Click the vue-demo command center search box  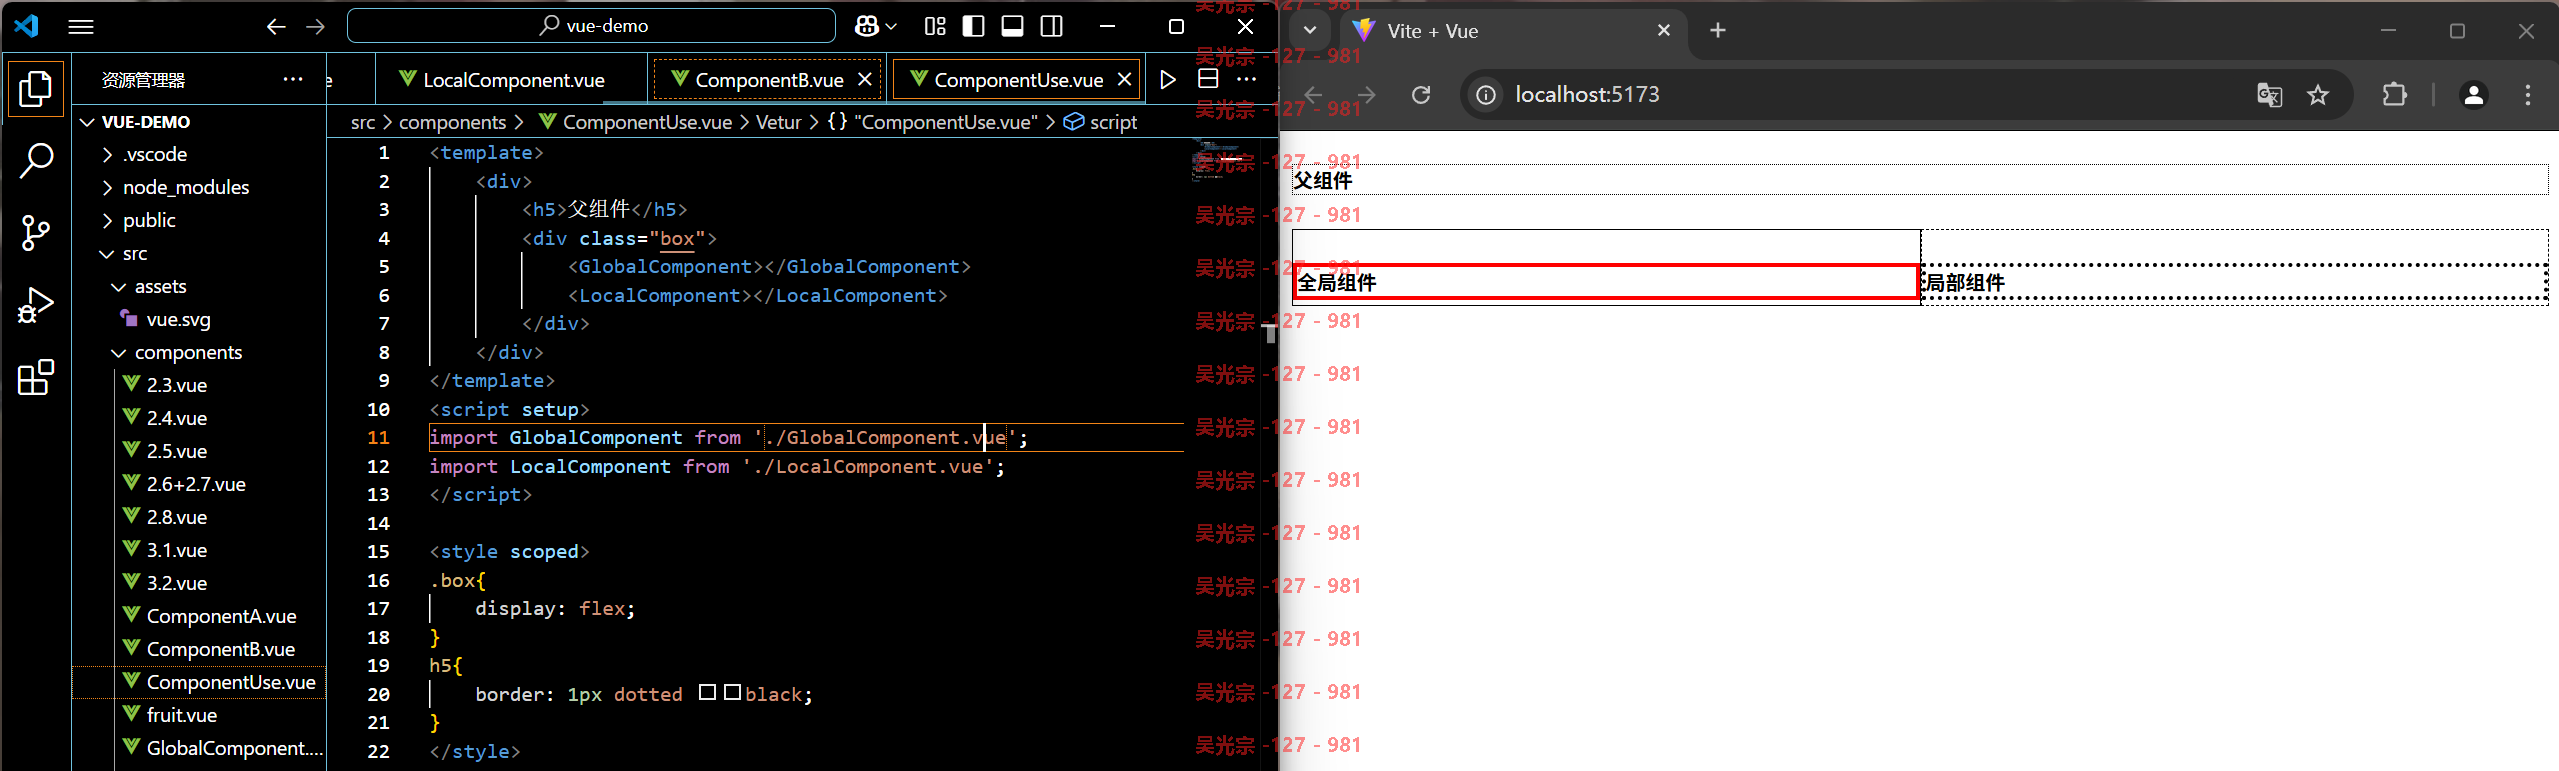pos(591,26)
